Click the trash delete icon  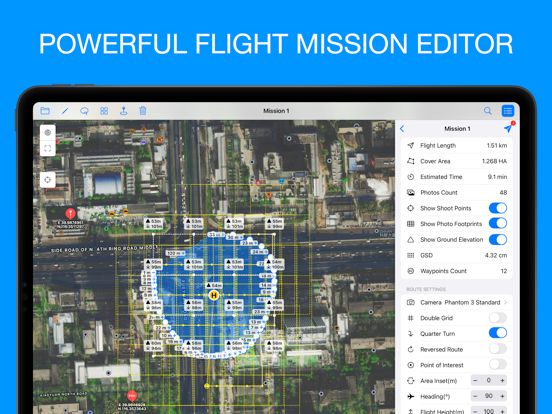click(x=143, y=111)
